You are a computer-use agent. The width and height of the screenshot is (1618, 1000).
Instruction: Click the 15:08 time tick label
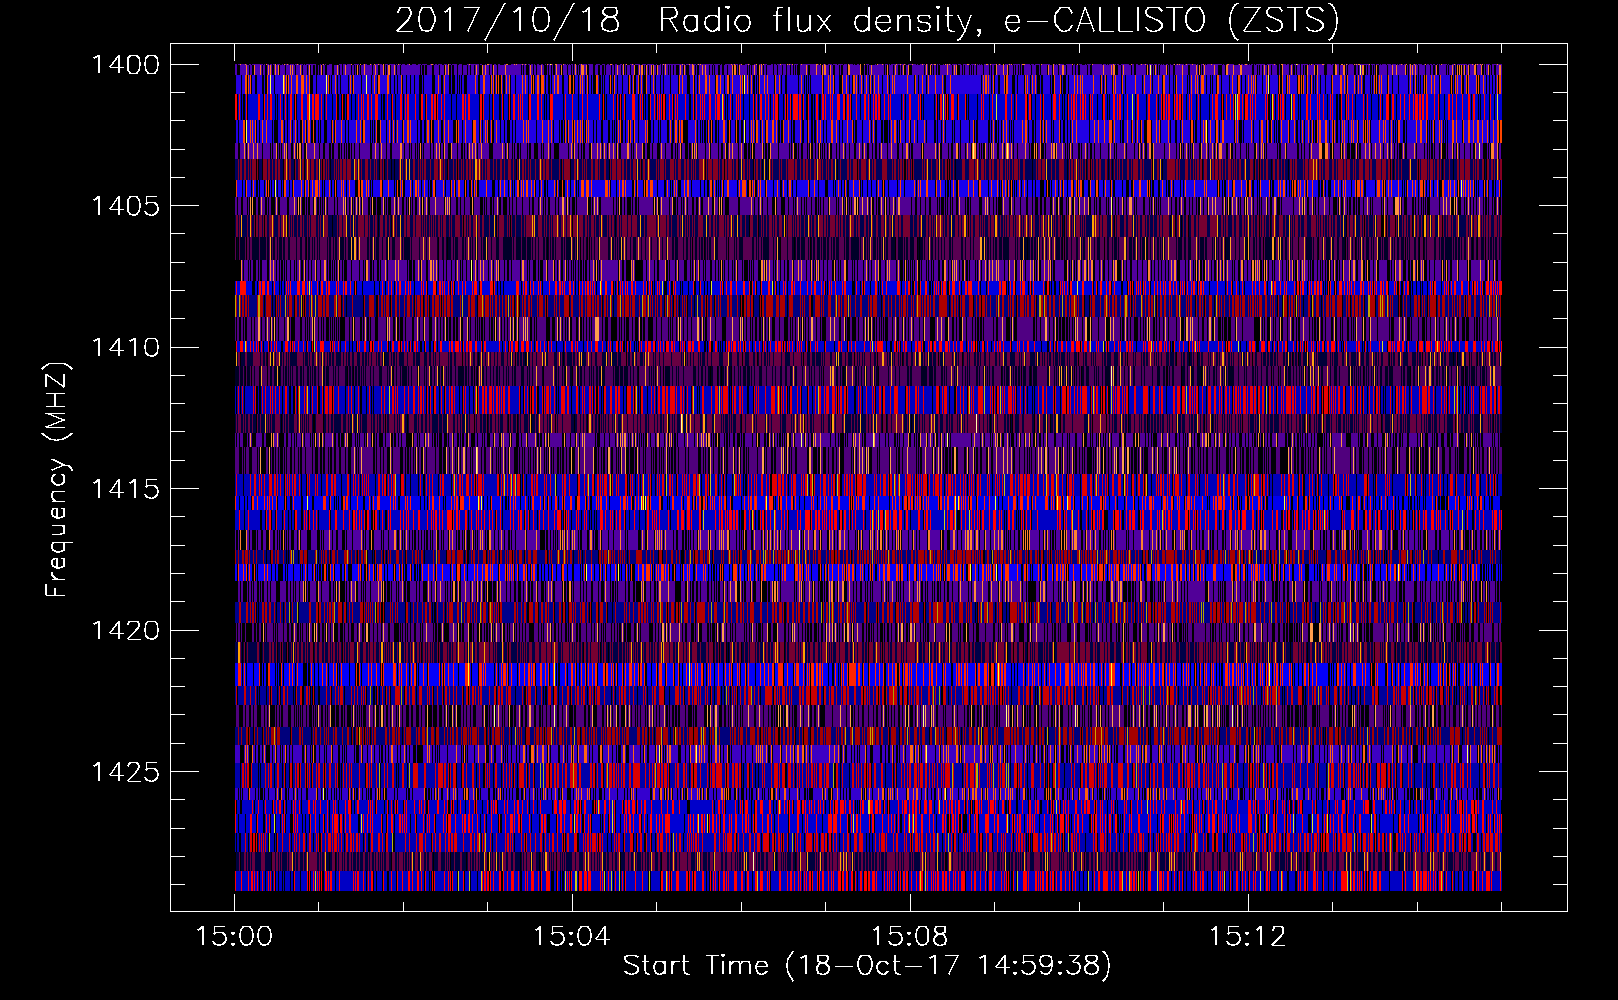(910, 937)
